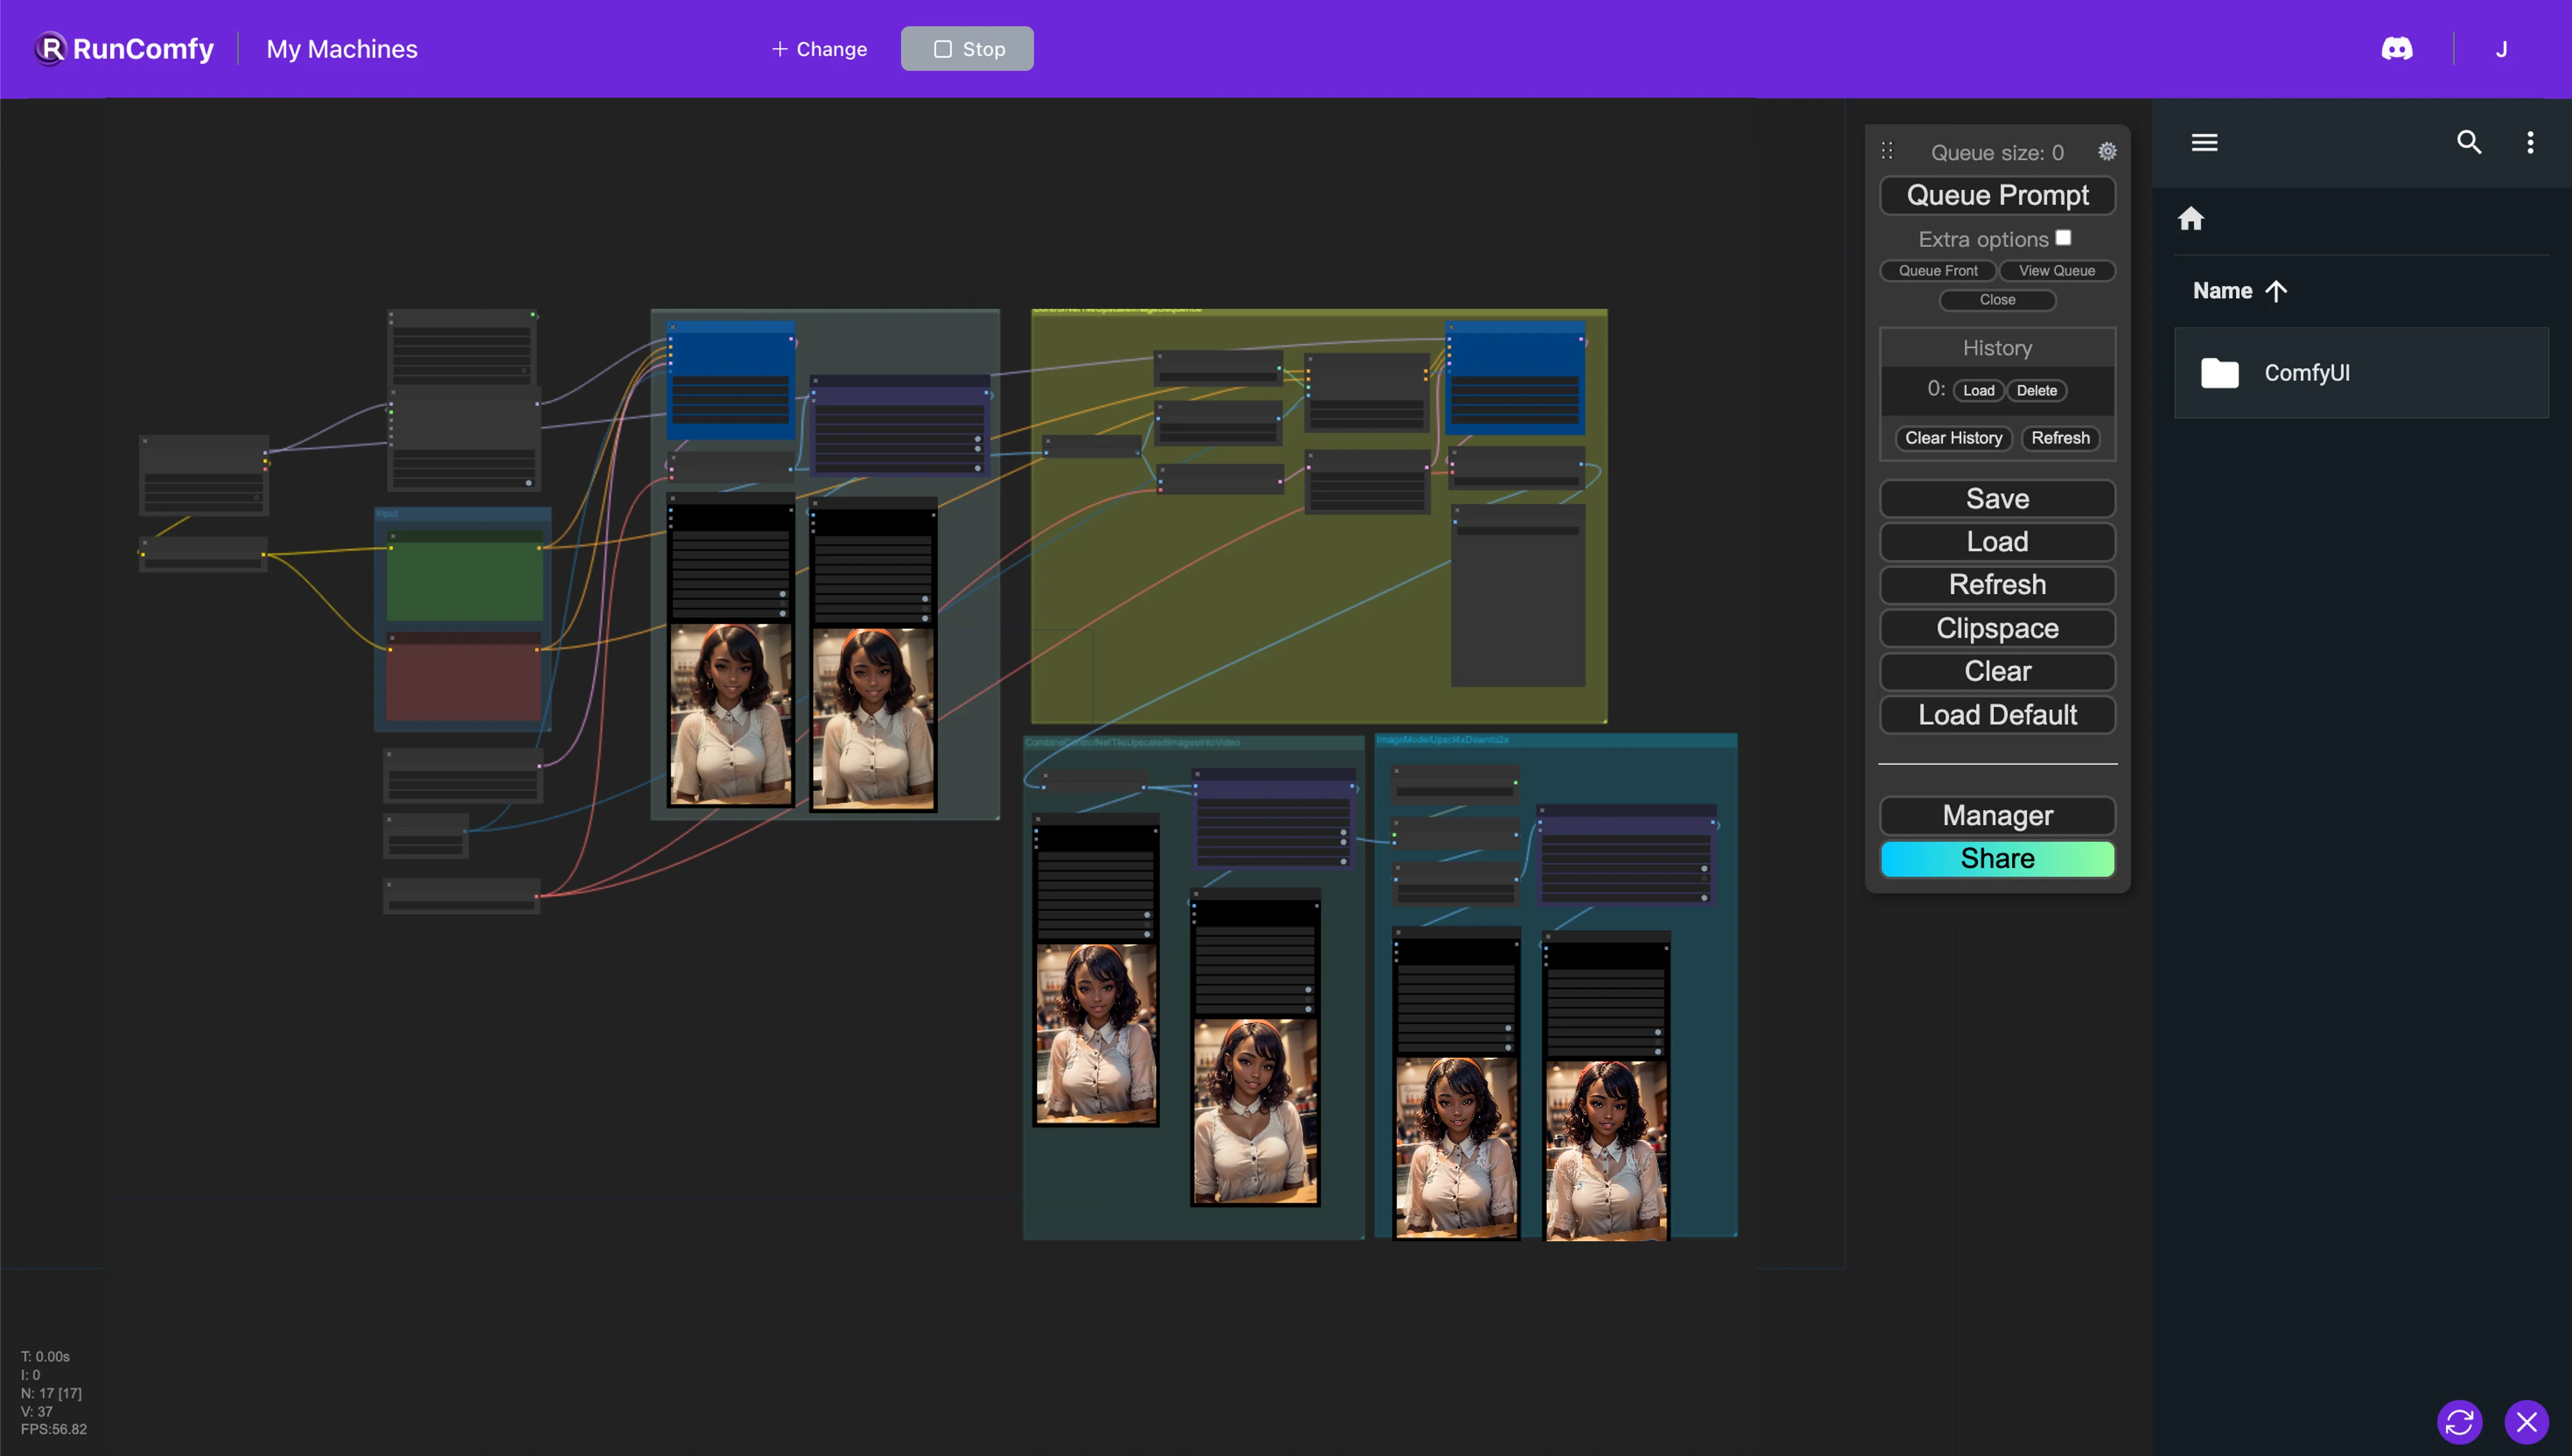Open the queue settings gear icon
The image size is (2572, 1456).
(2107, 152)
